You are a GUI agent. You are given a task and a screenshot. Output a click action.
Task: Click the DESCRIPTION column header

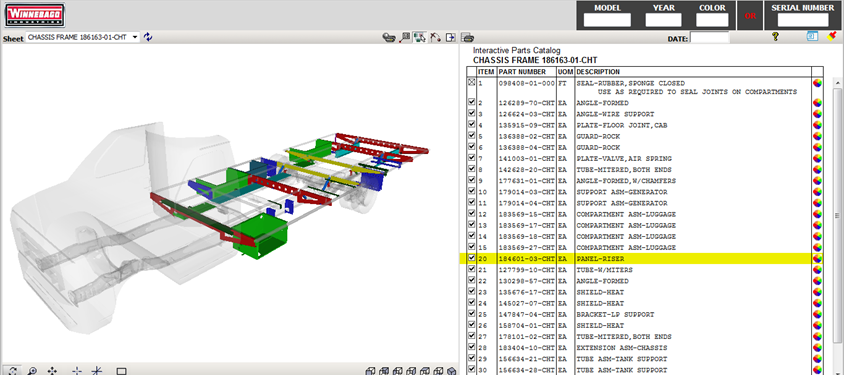[x=598, y=72]
